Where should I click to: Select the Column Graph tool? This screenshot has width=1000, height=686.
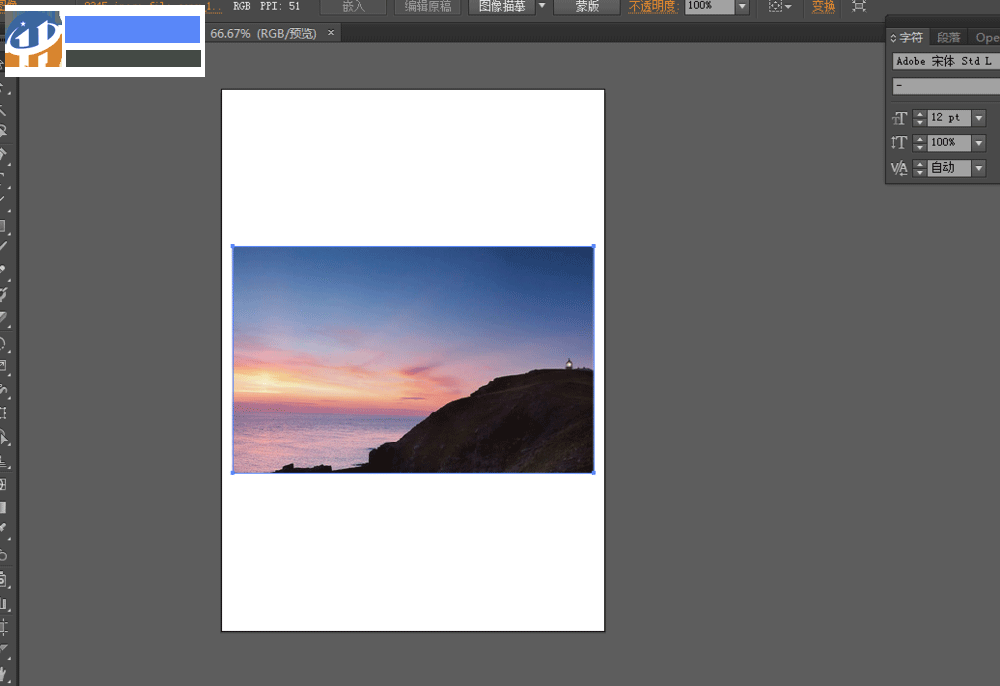[3, 604]
